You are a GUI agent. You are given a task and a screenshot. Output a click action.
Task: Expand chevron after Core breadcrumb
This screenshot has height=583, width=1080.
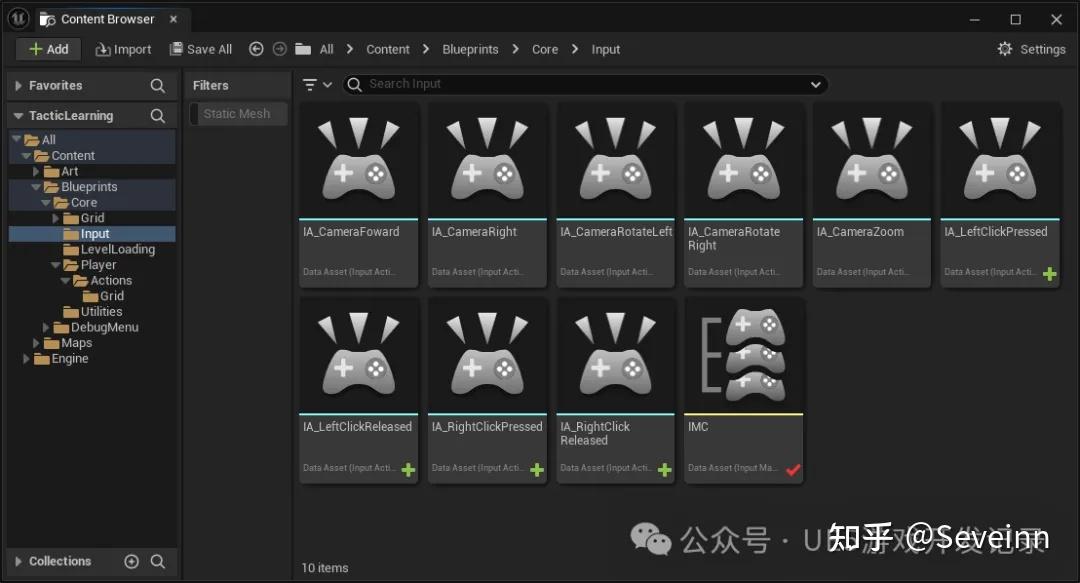coord(574,49)
